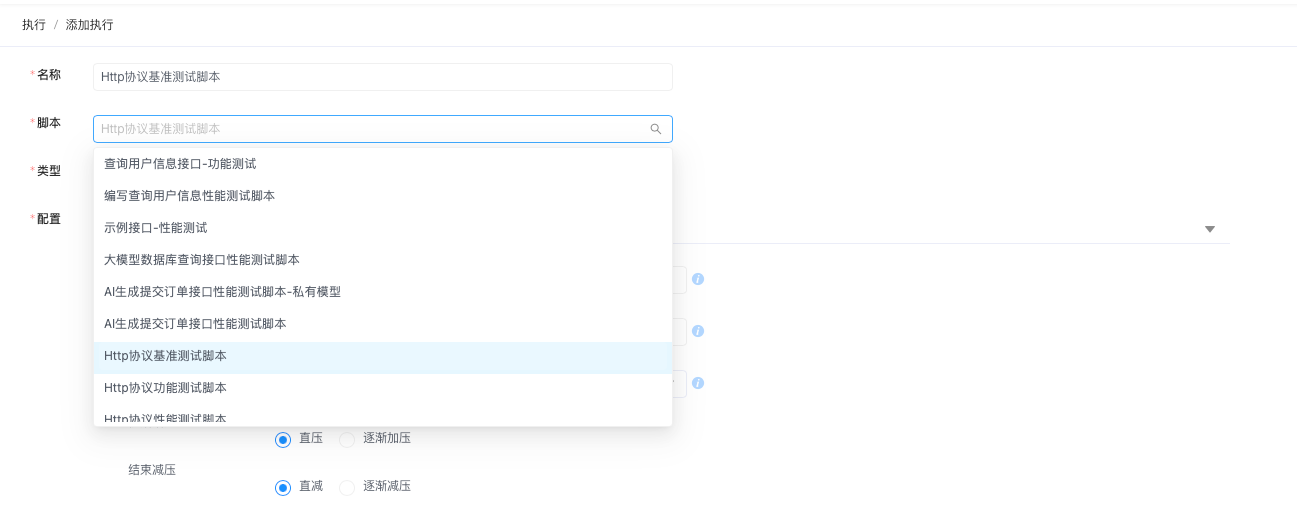Choose Http协议功能测试脚本 from the dropdown
The height and width of the screenshot is (512, 1297).
click(383, 388)
